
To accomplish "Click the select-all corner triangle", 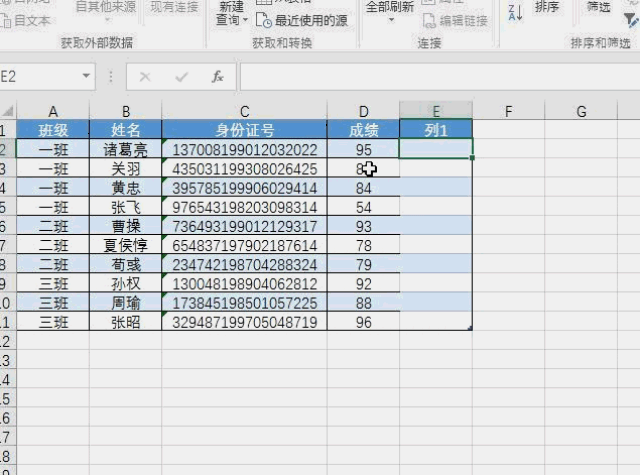I will click(8, 111).
